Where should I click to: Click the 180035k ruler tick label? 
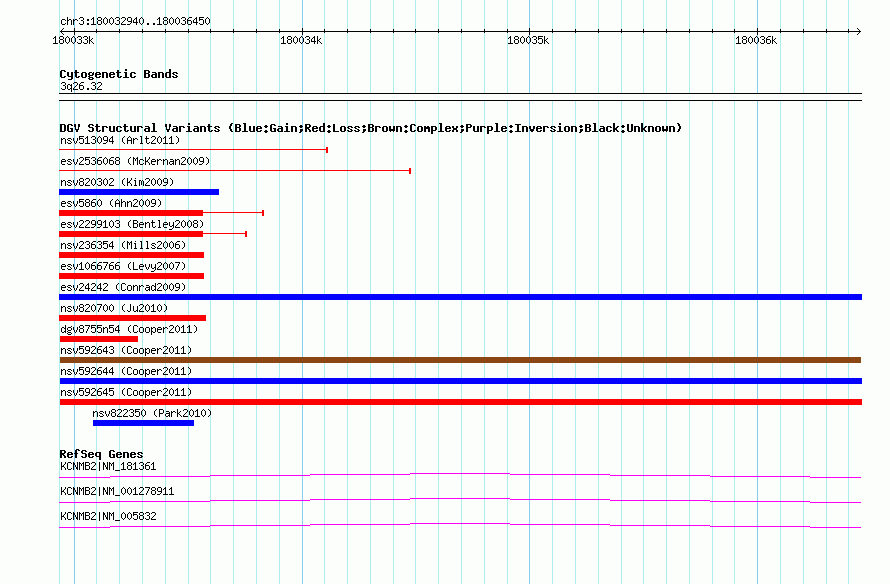(528, 40)
